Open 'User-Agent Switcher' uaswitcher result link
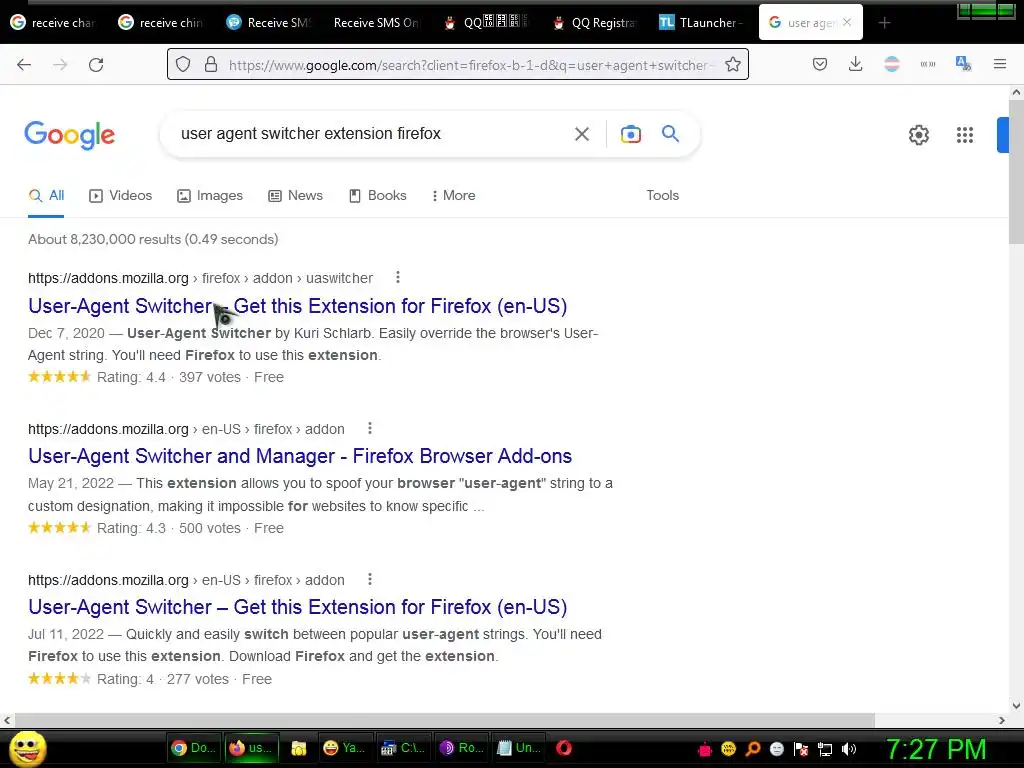Image resolution: width=1024 pixels, height=768 pixels. click(297, 306)
